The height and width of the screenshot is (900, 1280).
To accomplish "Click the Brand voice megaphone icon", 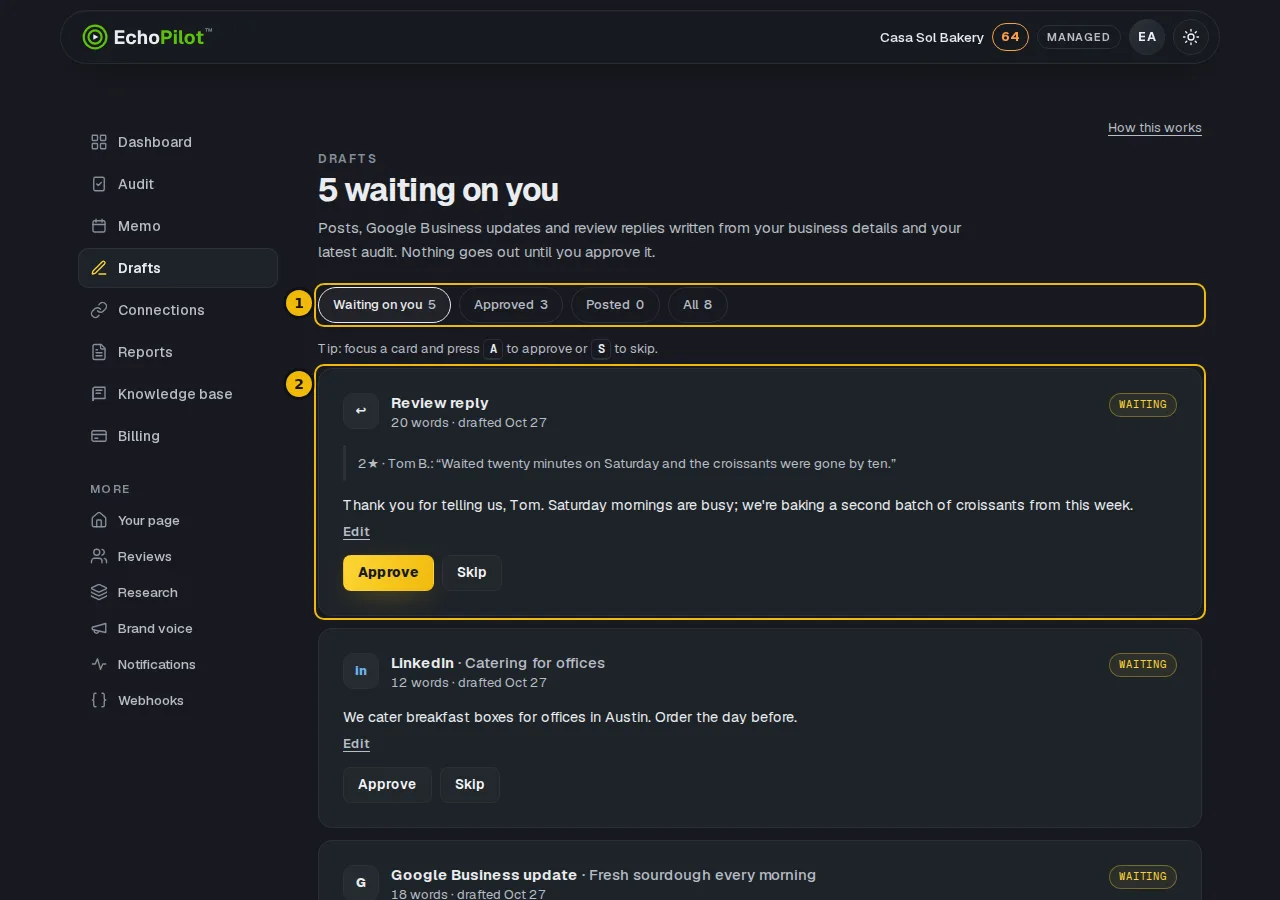I will point(99,628).
